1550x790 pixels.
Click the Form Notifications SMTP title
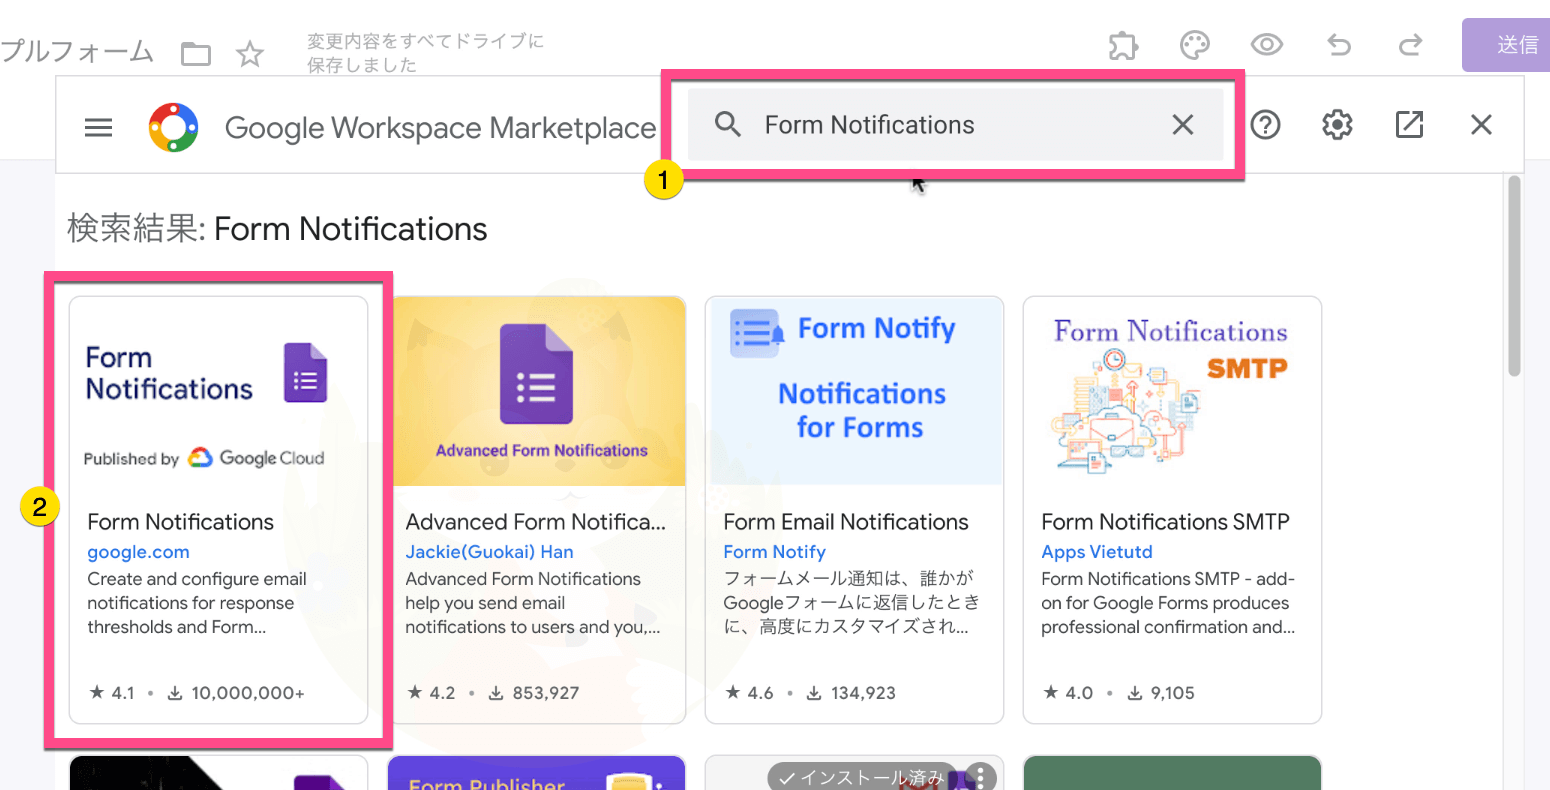(x=1166, y=522)
